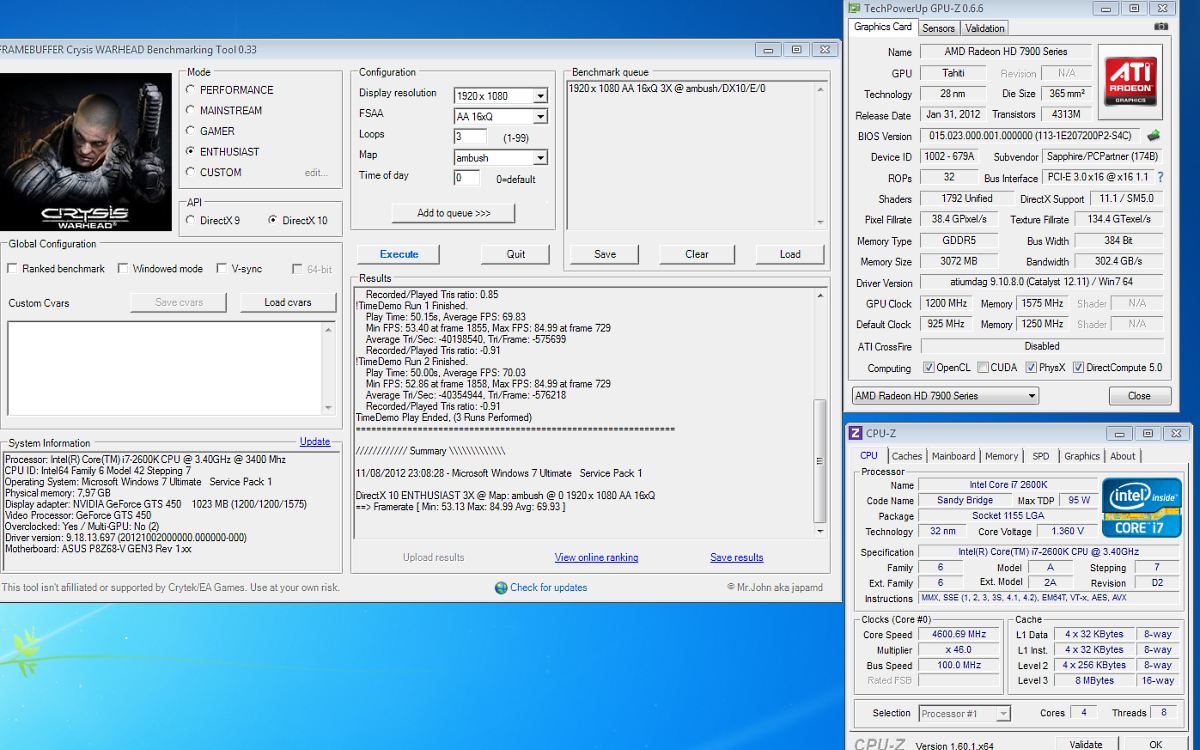The height and width of the screenshot is (750, 1200).
Task: Click the Time of day input field
Action: pyautogui.click(x=467, y=178)
